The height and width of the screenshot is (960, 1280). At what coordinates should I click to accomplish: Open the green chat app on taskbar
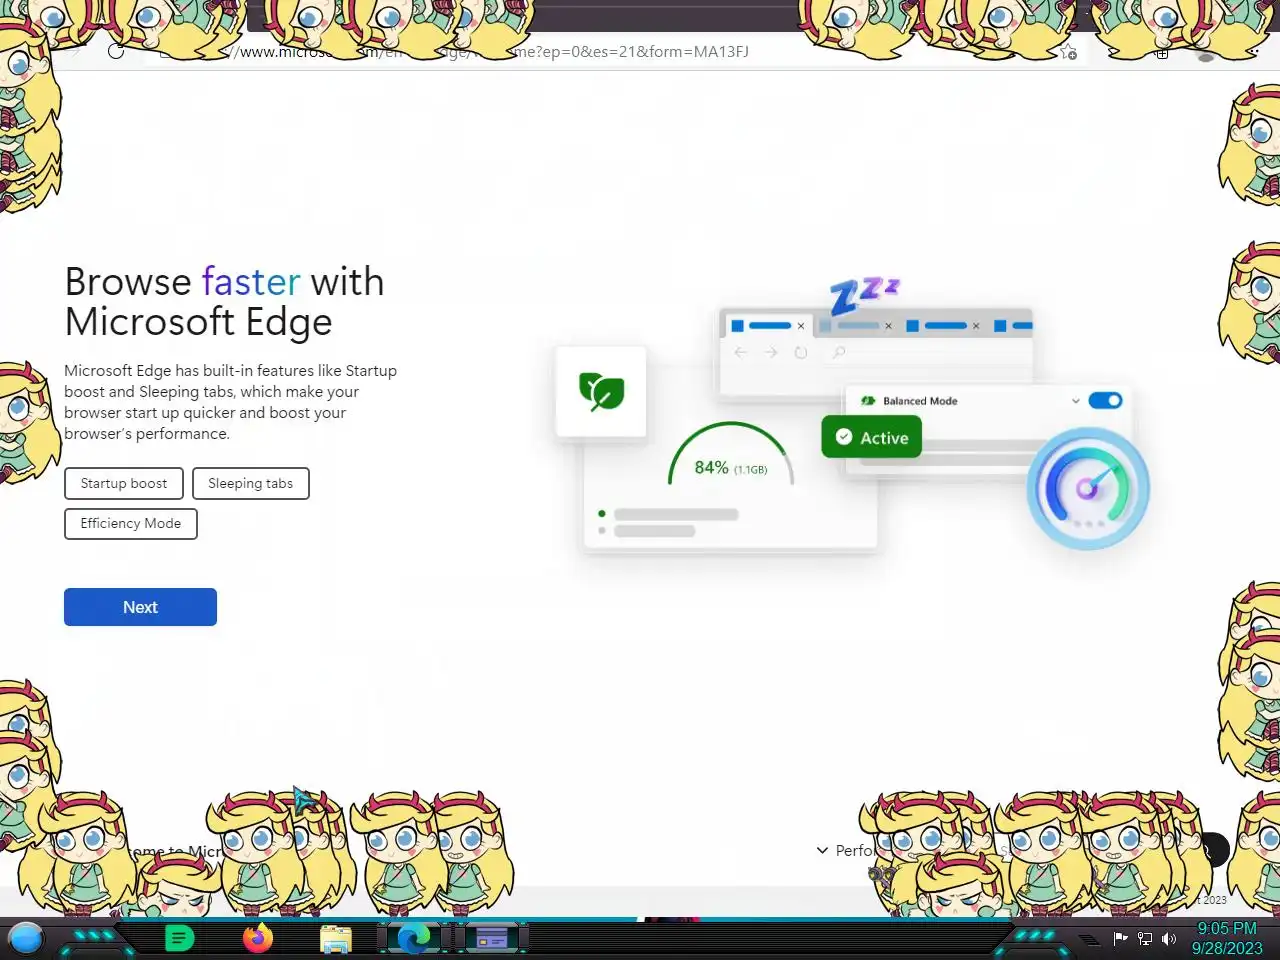(x=179, y=938)
